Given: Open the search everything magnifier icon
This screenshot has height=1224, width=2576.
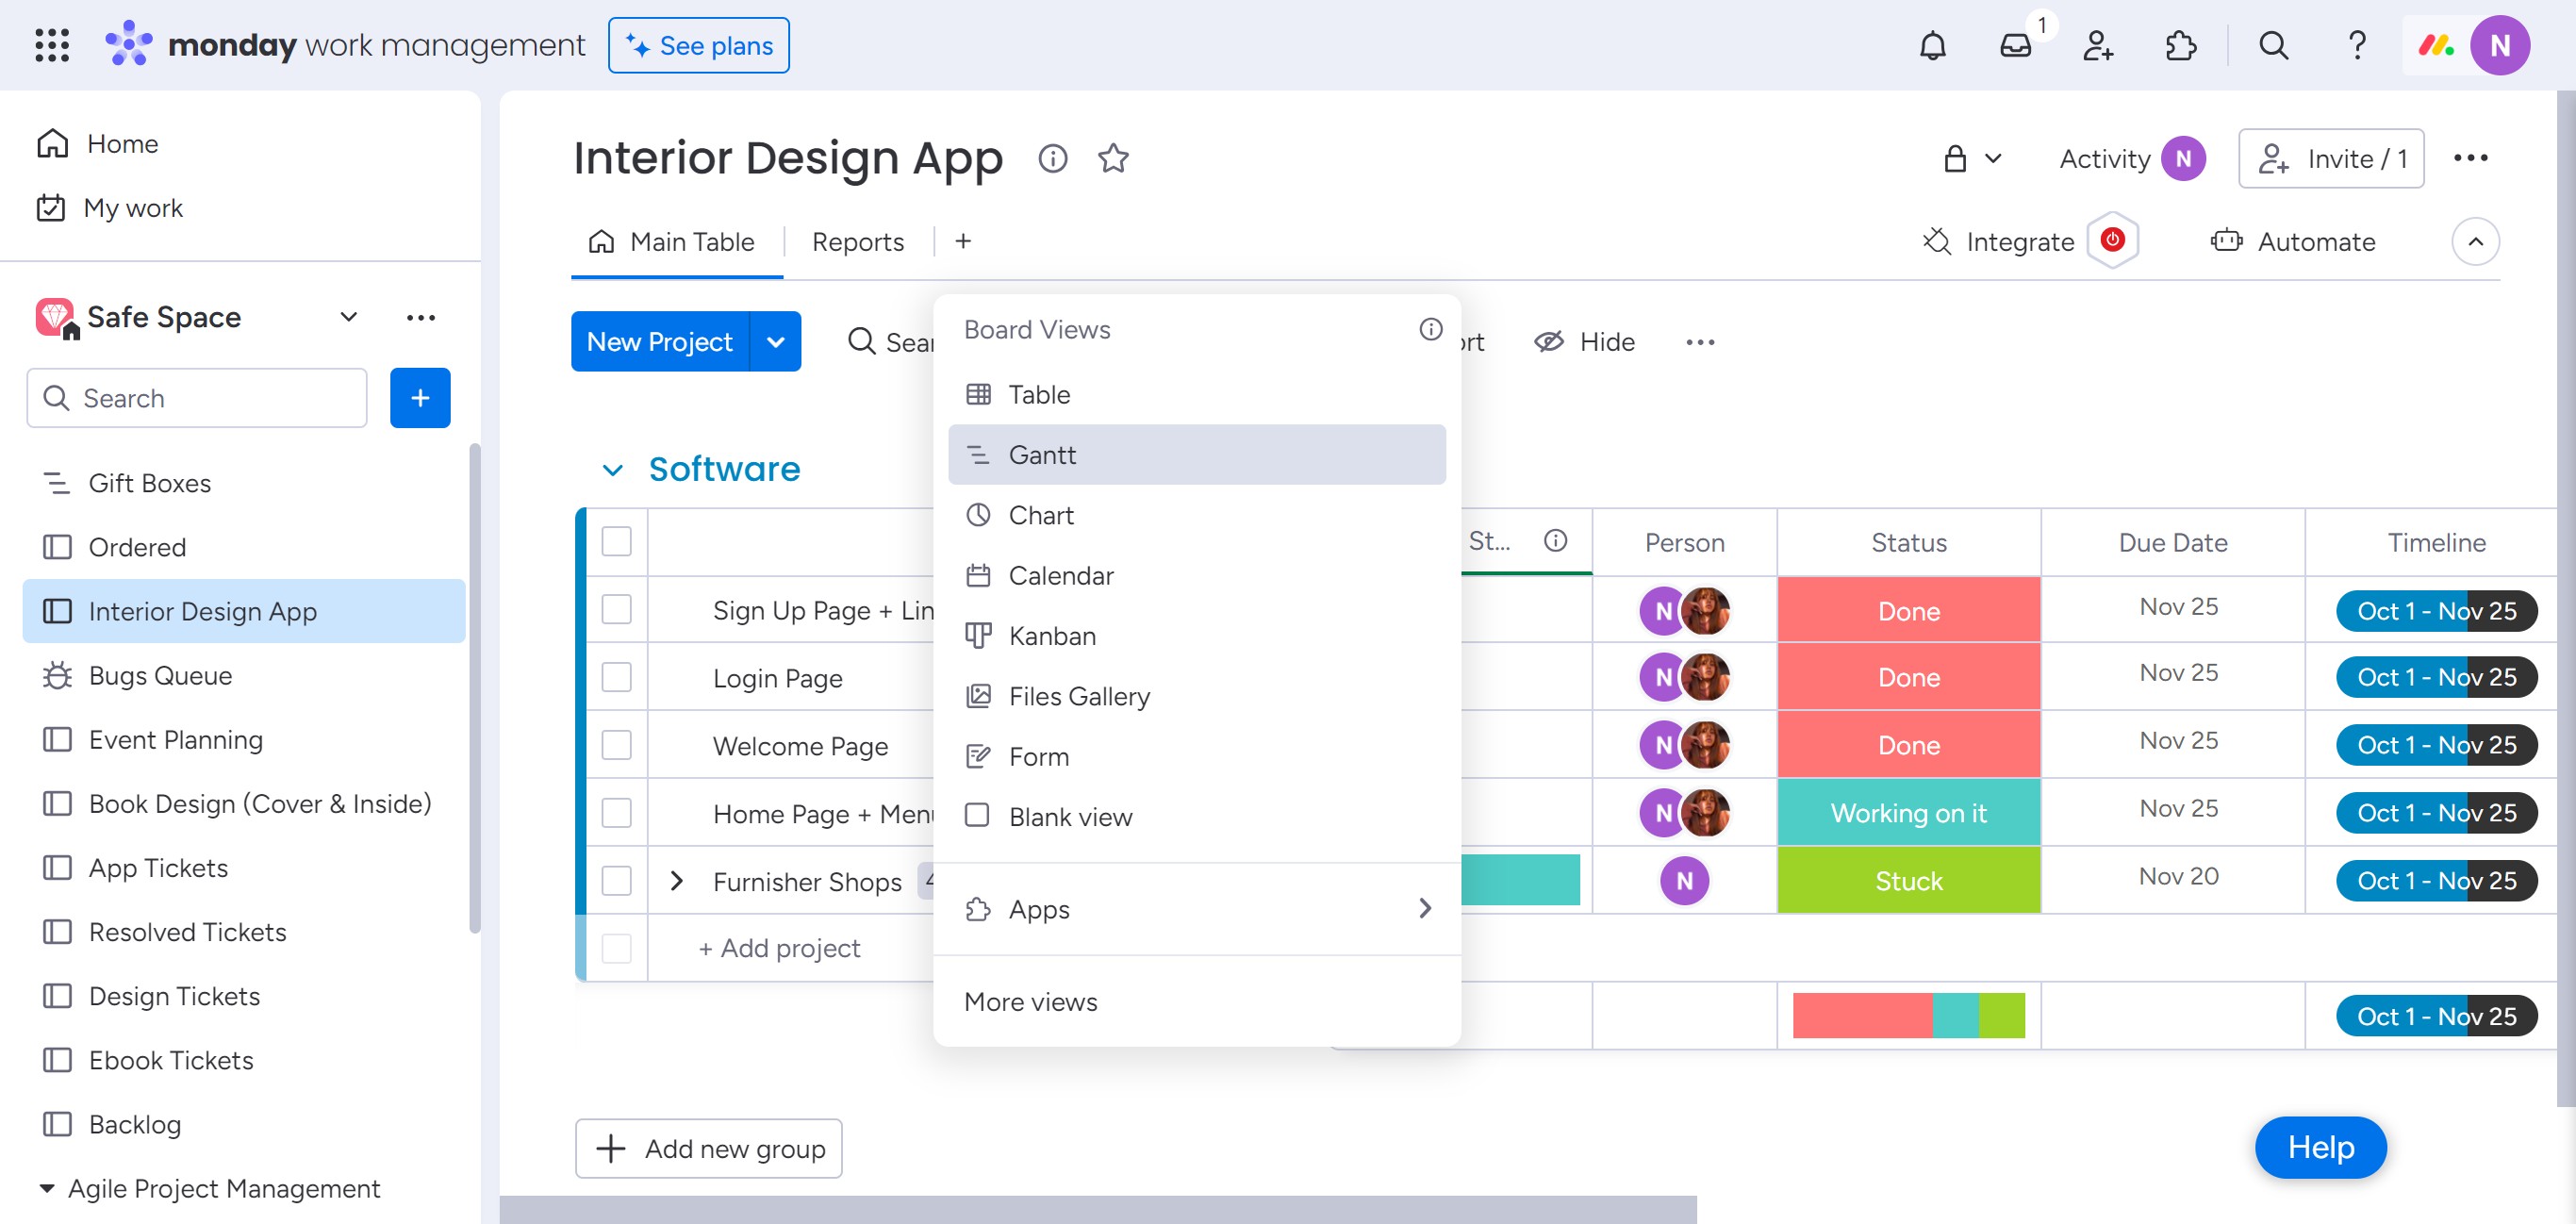Looking at the screenshot, I should tap(2272, 46).
